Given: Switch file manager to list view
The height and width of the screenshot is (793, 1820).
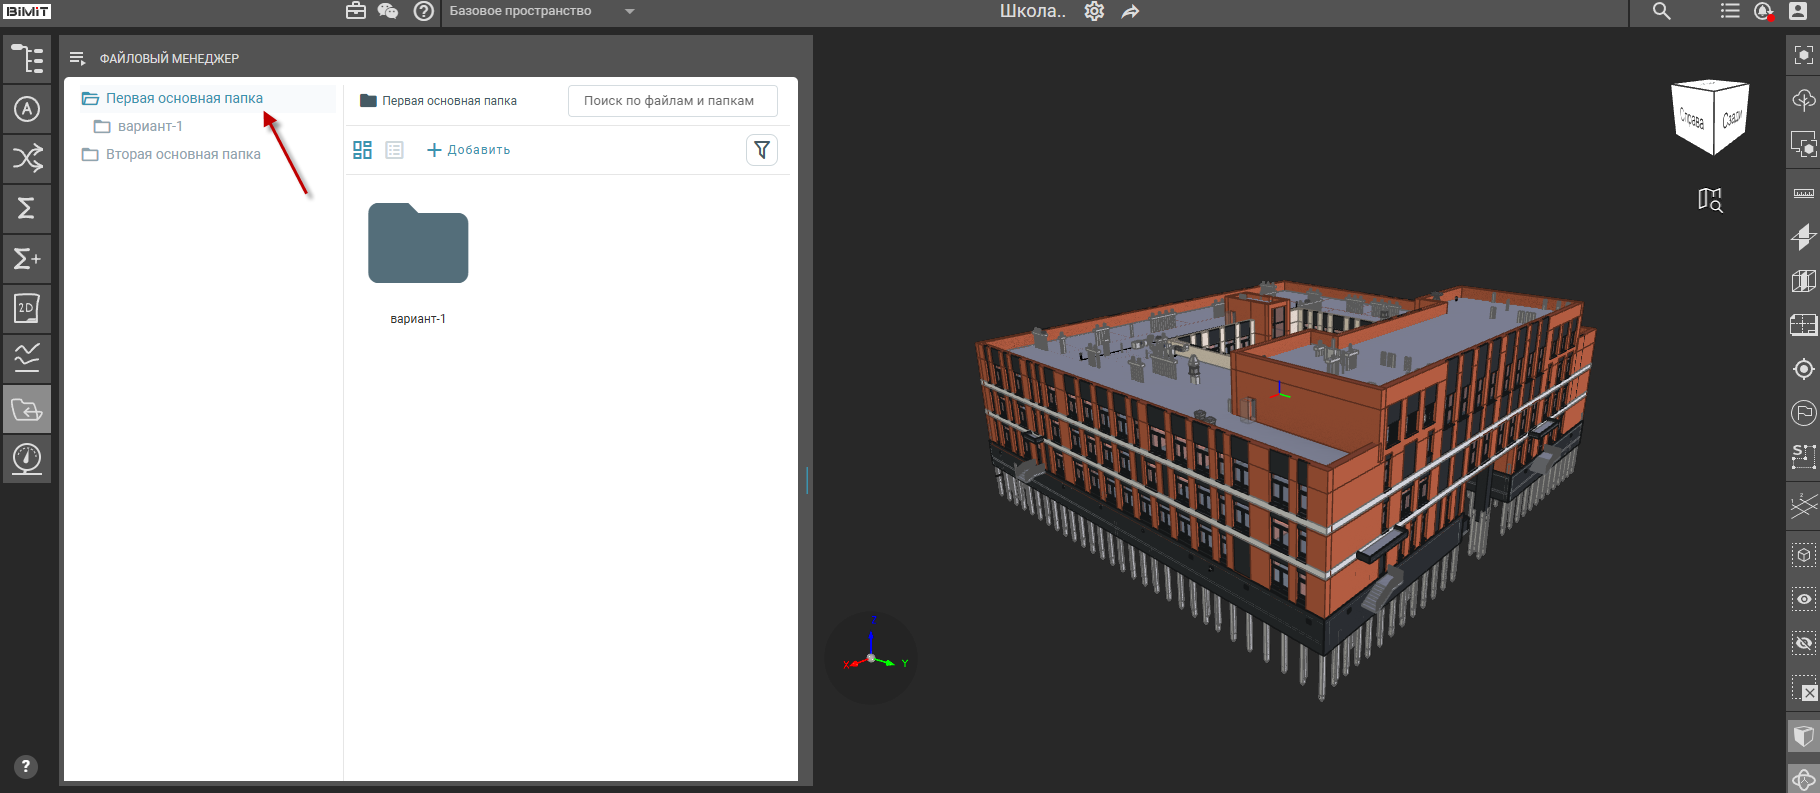Looking at the screenshot, I should 395,150.
